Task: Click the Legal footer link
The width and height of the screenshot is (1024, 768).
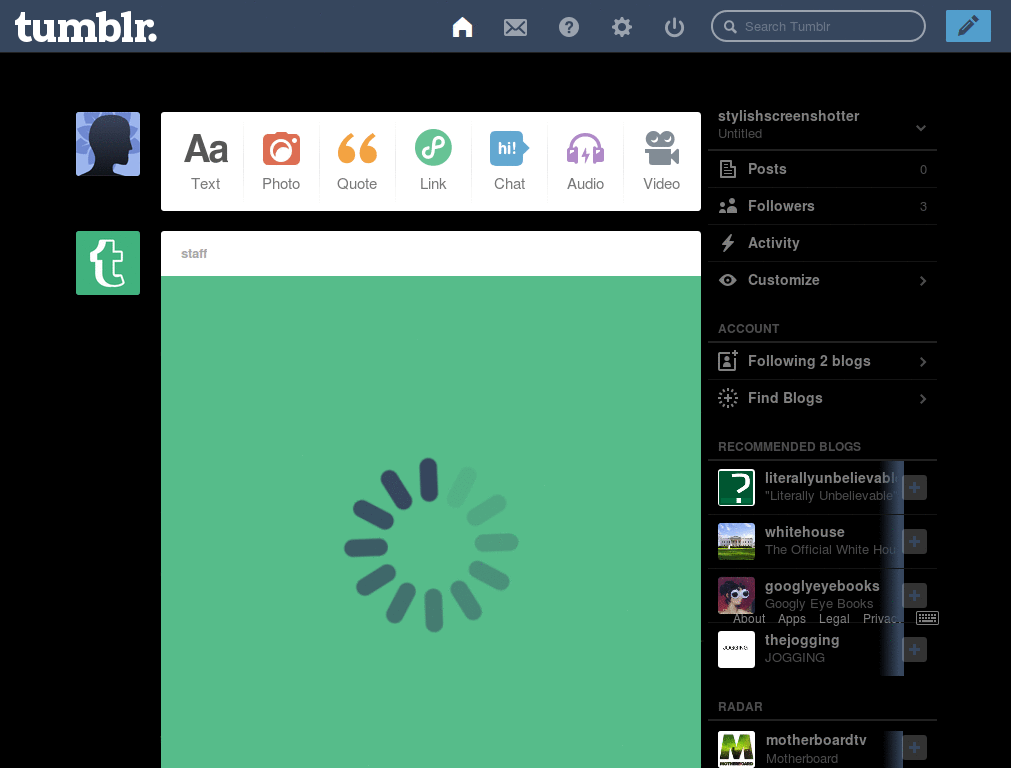Action: coord(834,618)
